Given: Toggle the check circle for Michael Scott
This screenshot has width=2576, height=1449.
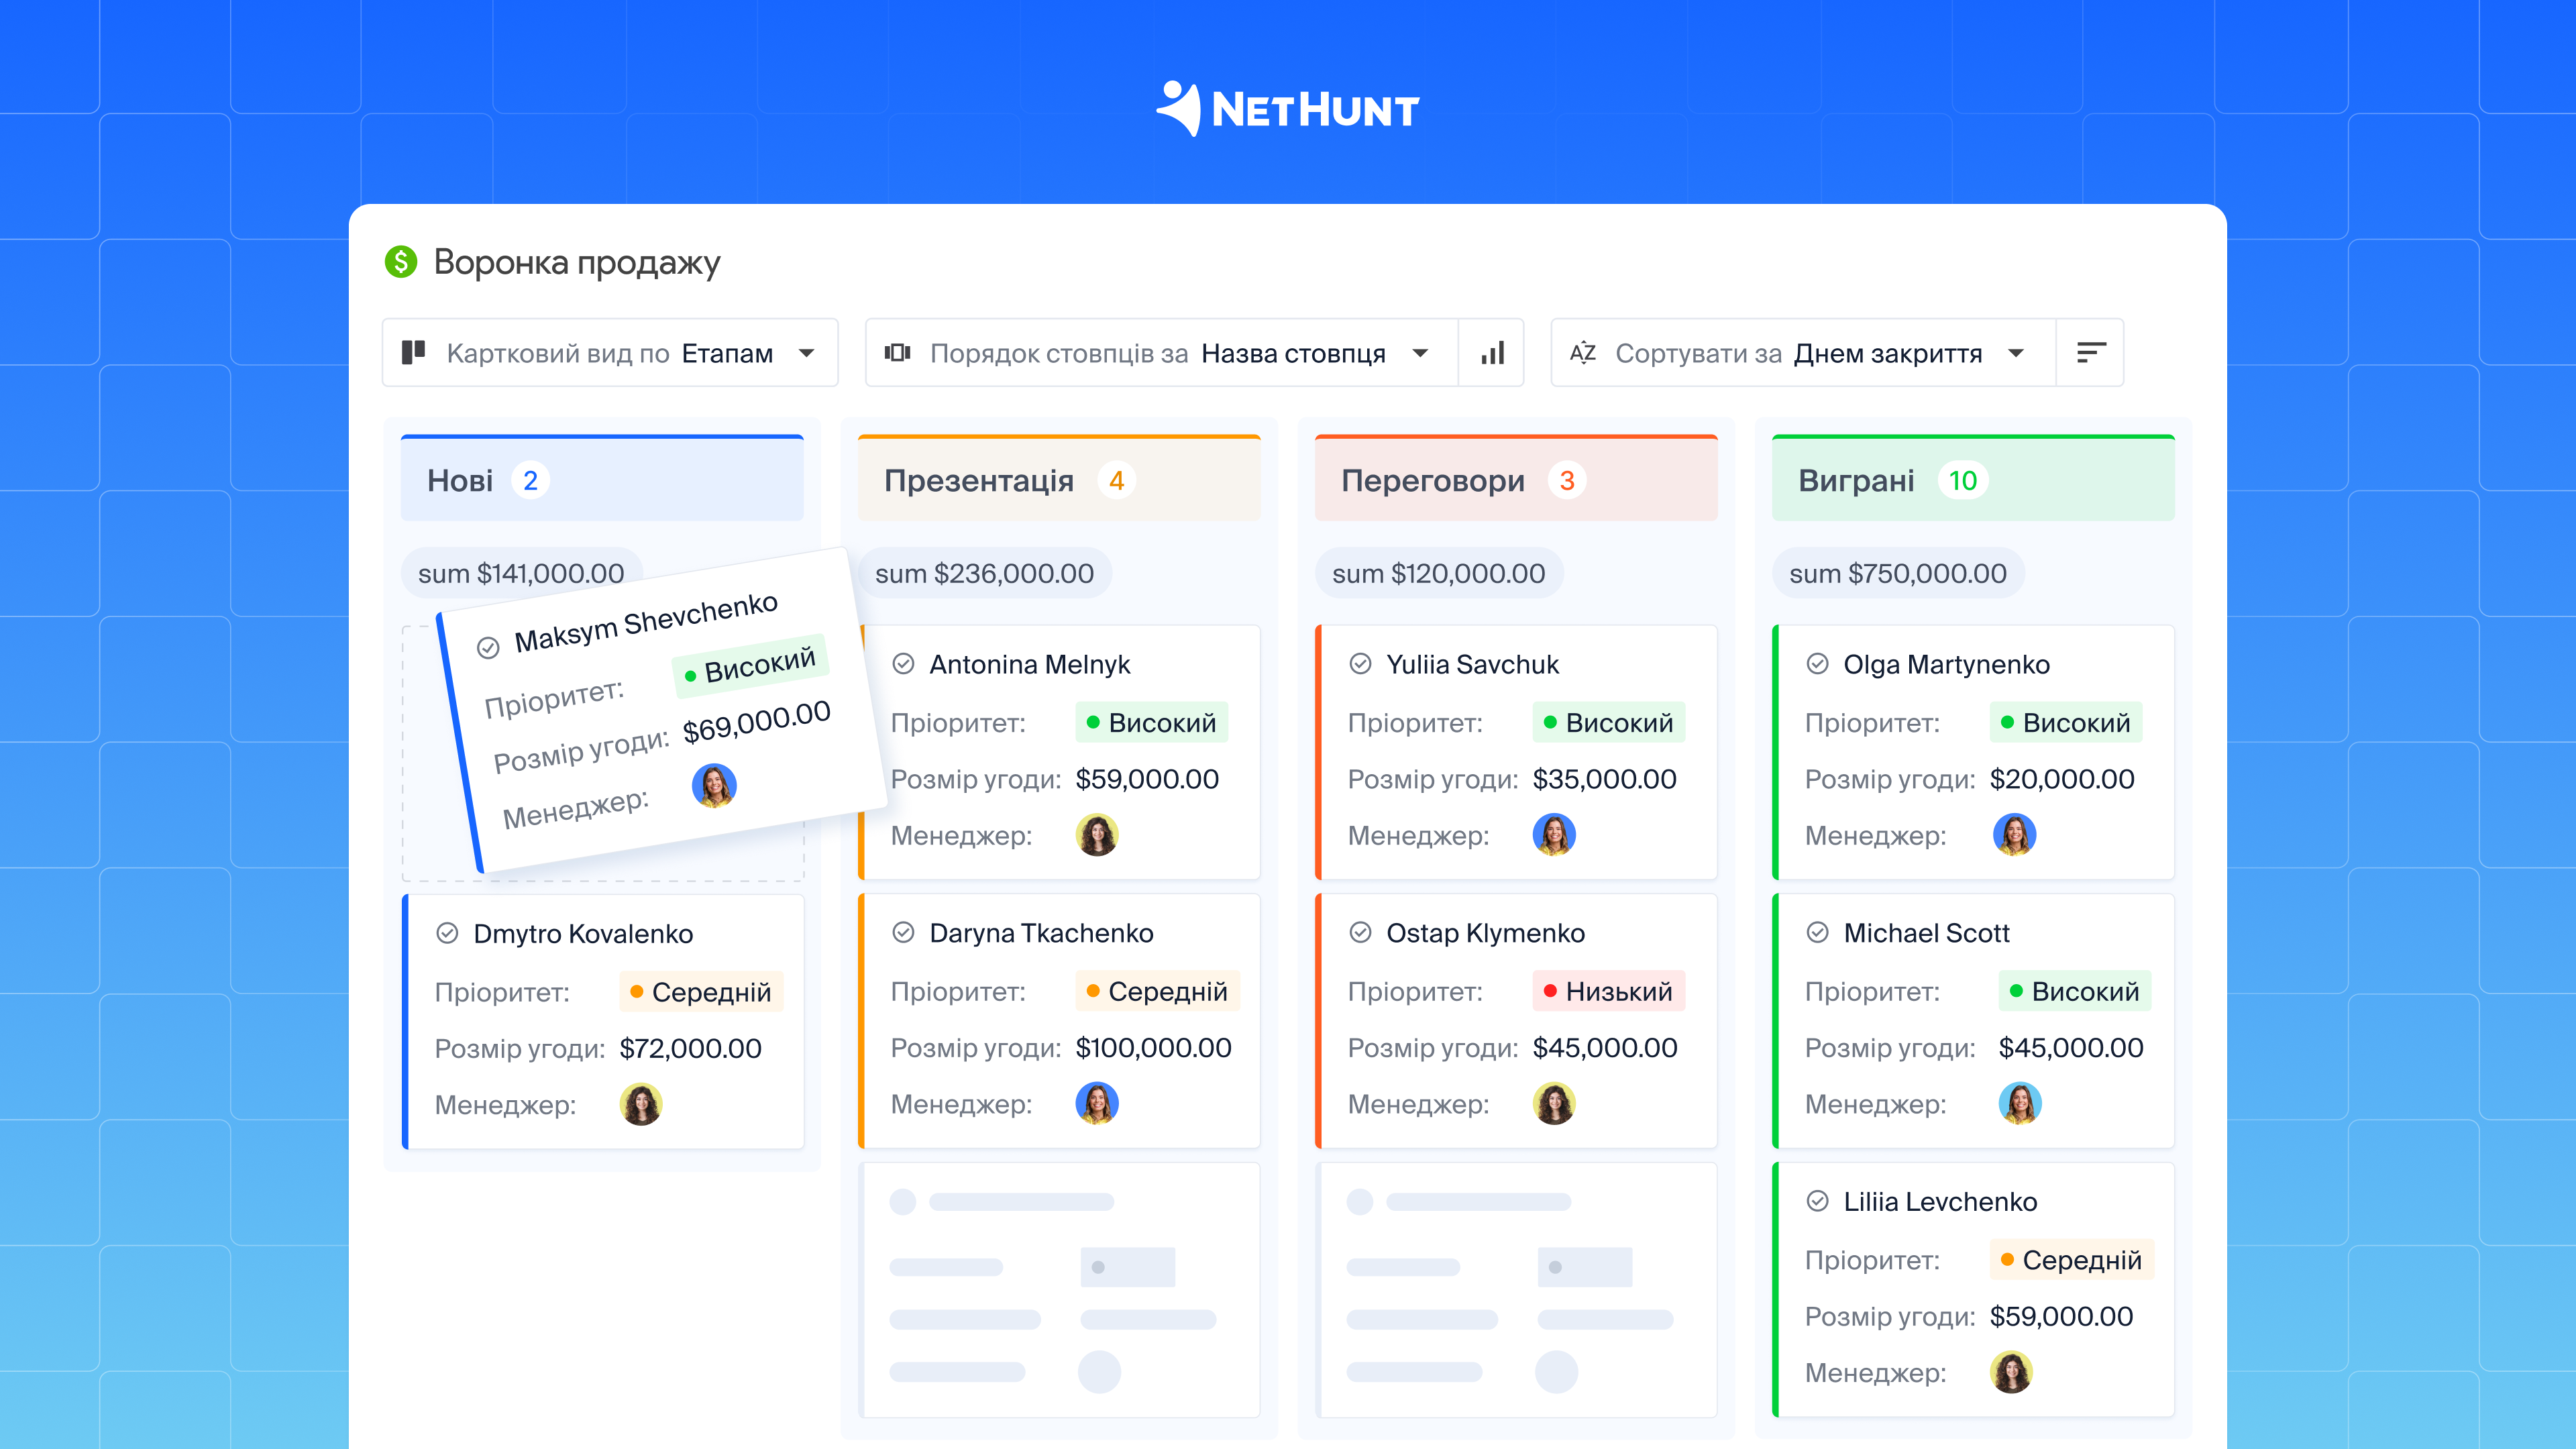Looking at the screenshot, I should (x=1818, y=933).
